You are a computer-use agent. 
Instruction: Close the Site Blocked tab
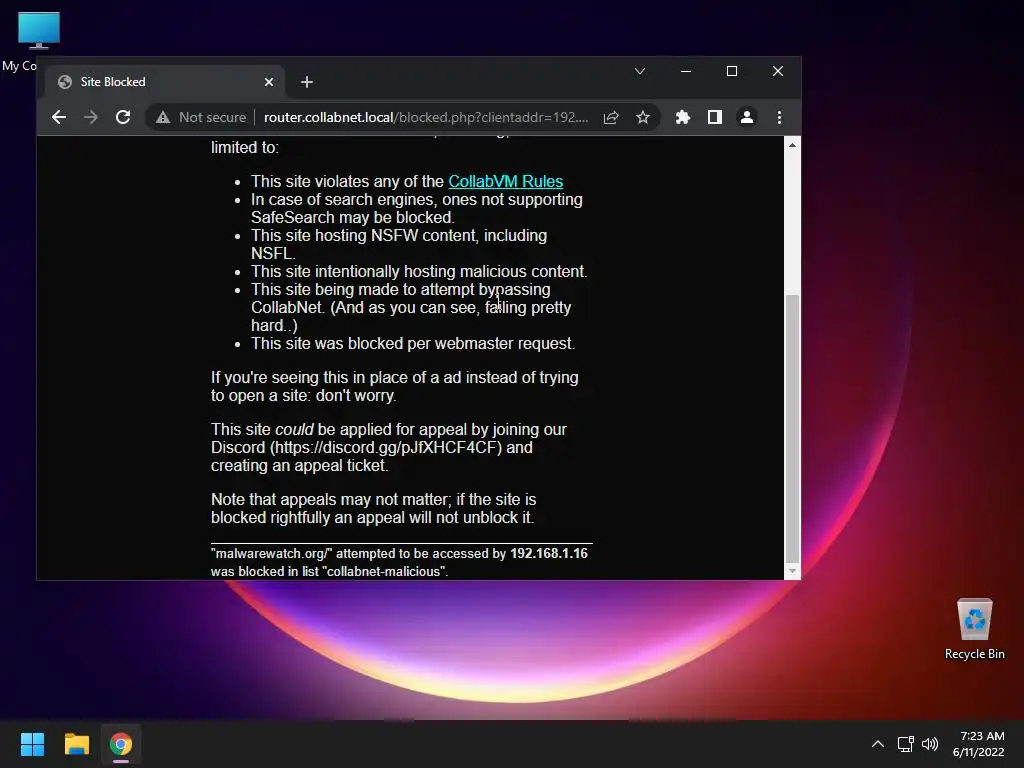(269, 82)
